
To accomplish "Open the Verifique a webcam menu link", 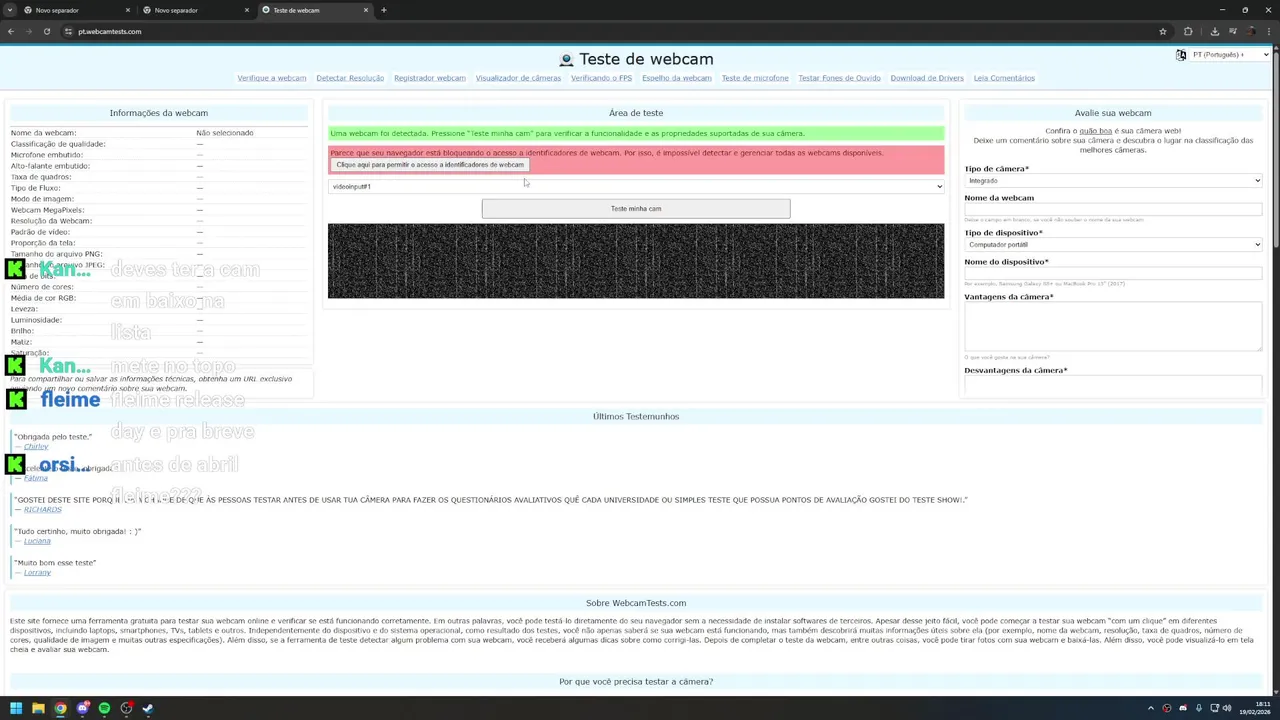I will tap(272, 78).
